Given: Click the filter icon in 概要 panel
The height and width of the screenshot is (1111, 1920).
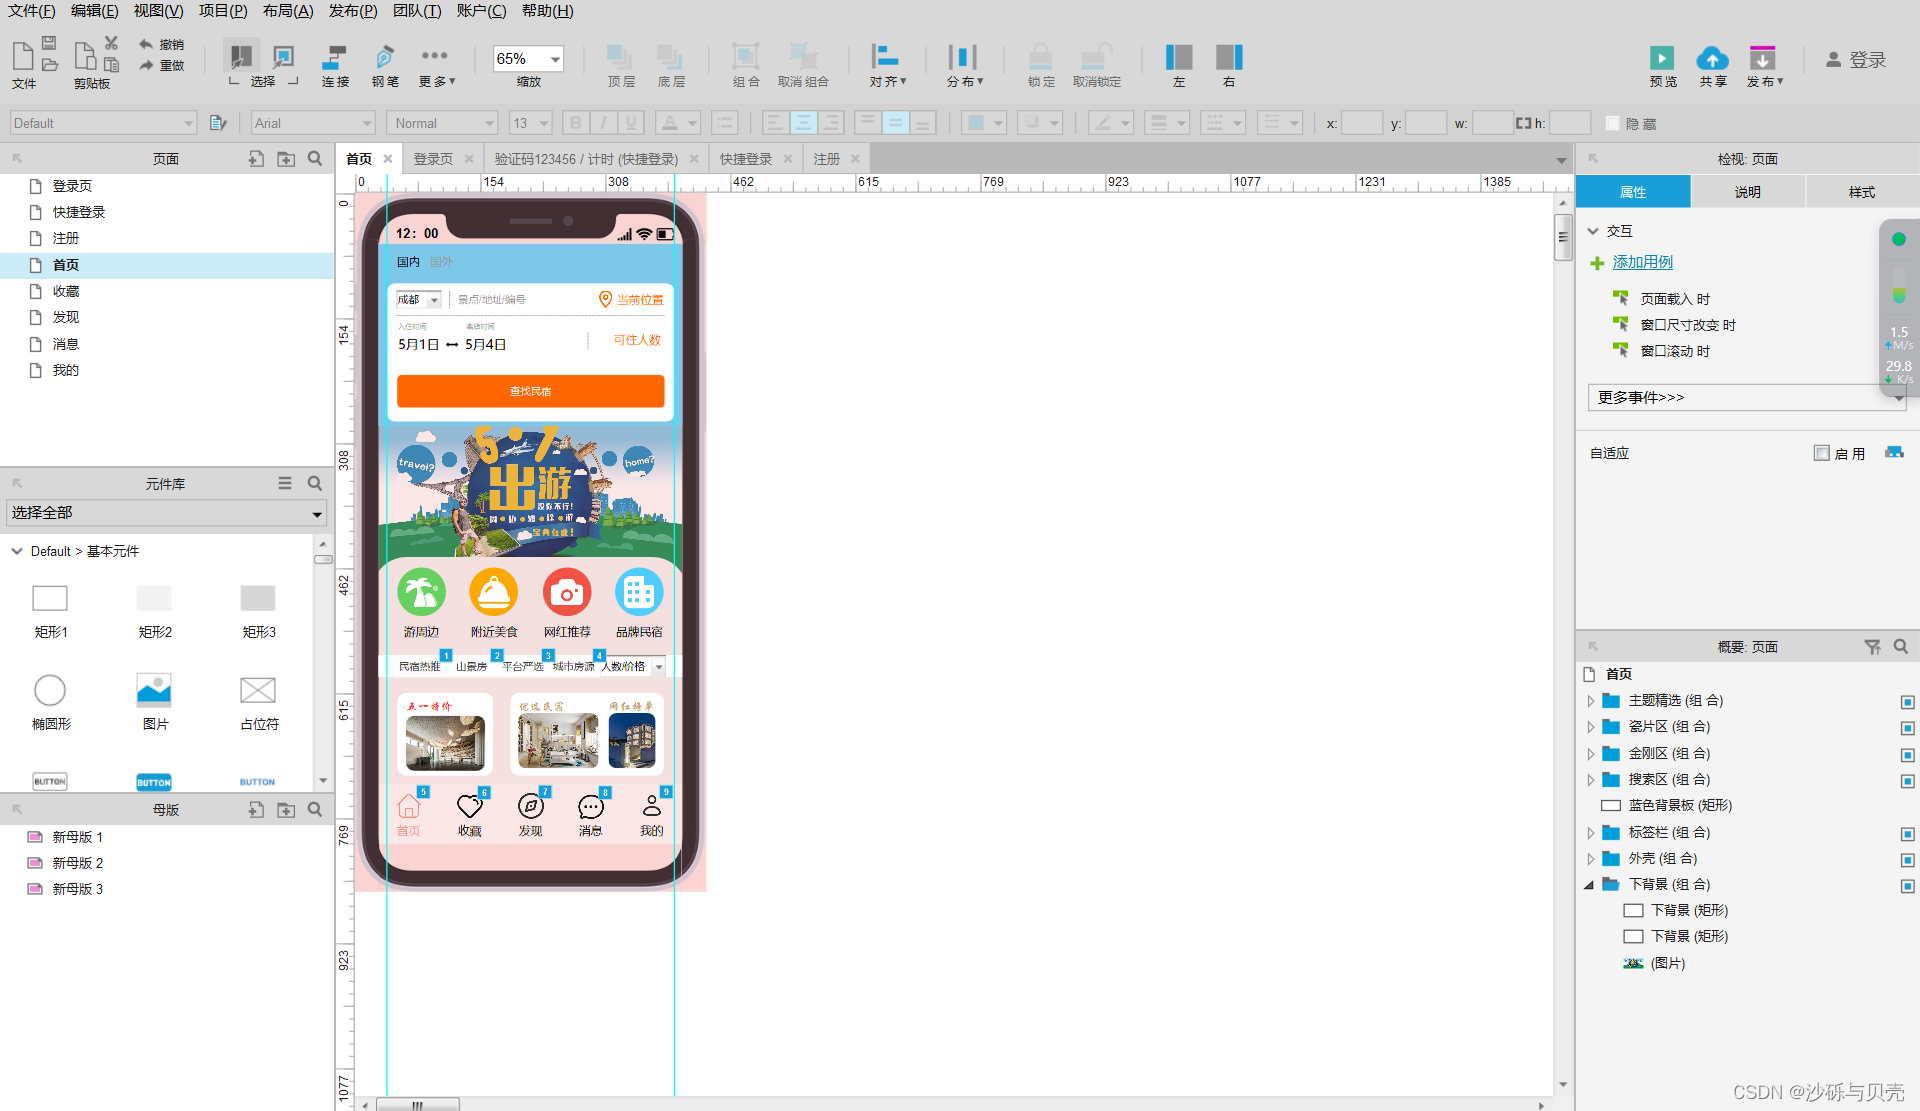Looking at the screenshot, I should coord(1872,647).
